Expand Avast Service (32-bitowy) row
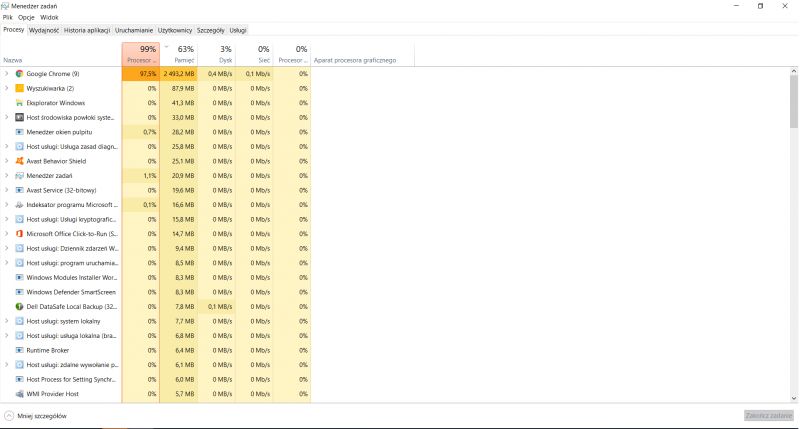 pyautogui.click(x=7, y=190)
